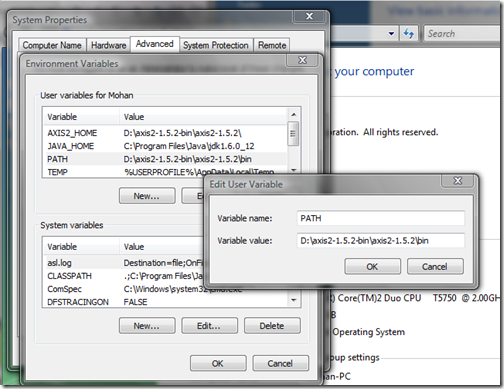
Task: Click the user variables scrollbar thumb
Action: click(293, 134)
